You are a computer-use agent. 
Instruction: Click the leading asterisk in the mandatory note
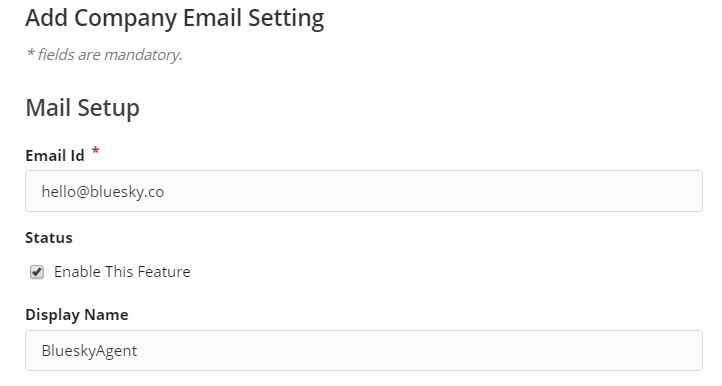[x=30, y=52]
